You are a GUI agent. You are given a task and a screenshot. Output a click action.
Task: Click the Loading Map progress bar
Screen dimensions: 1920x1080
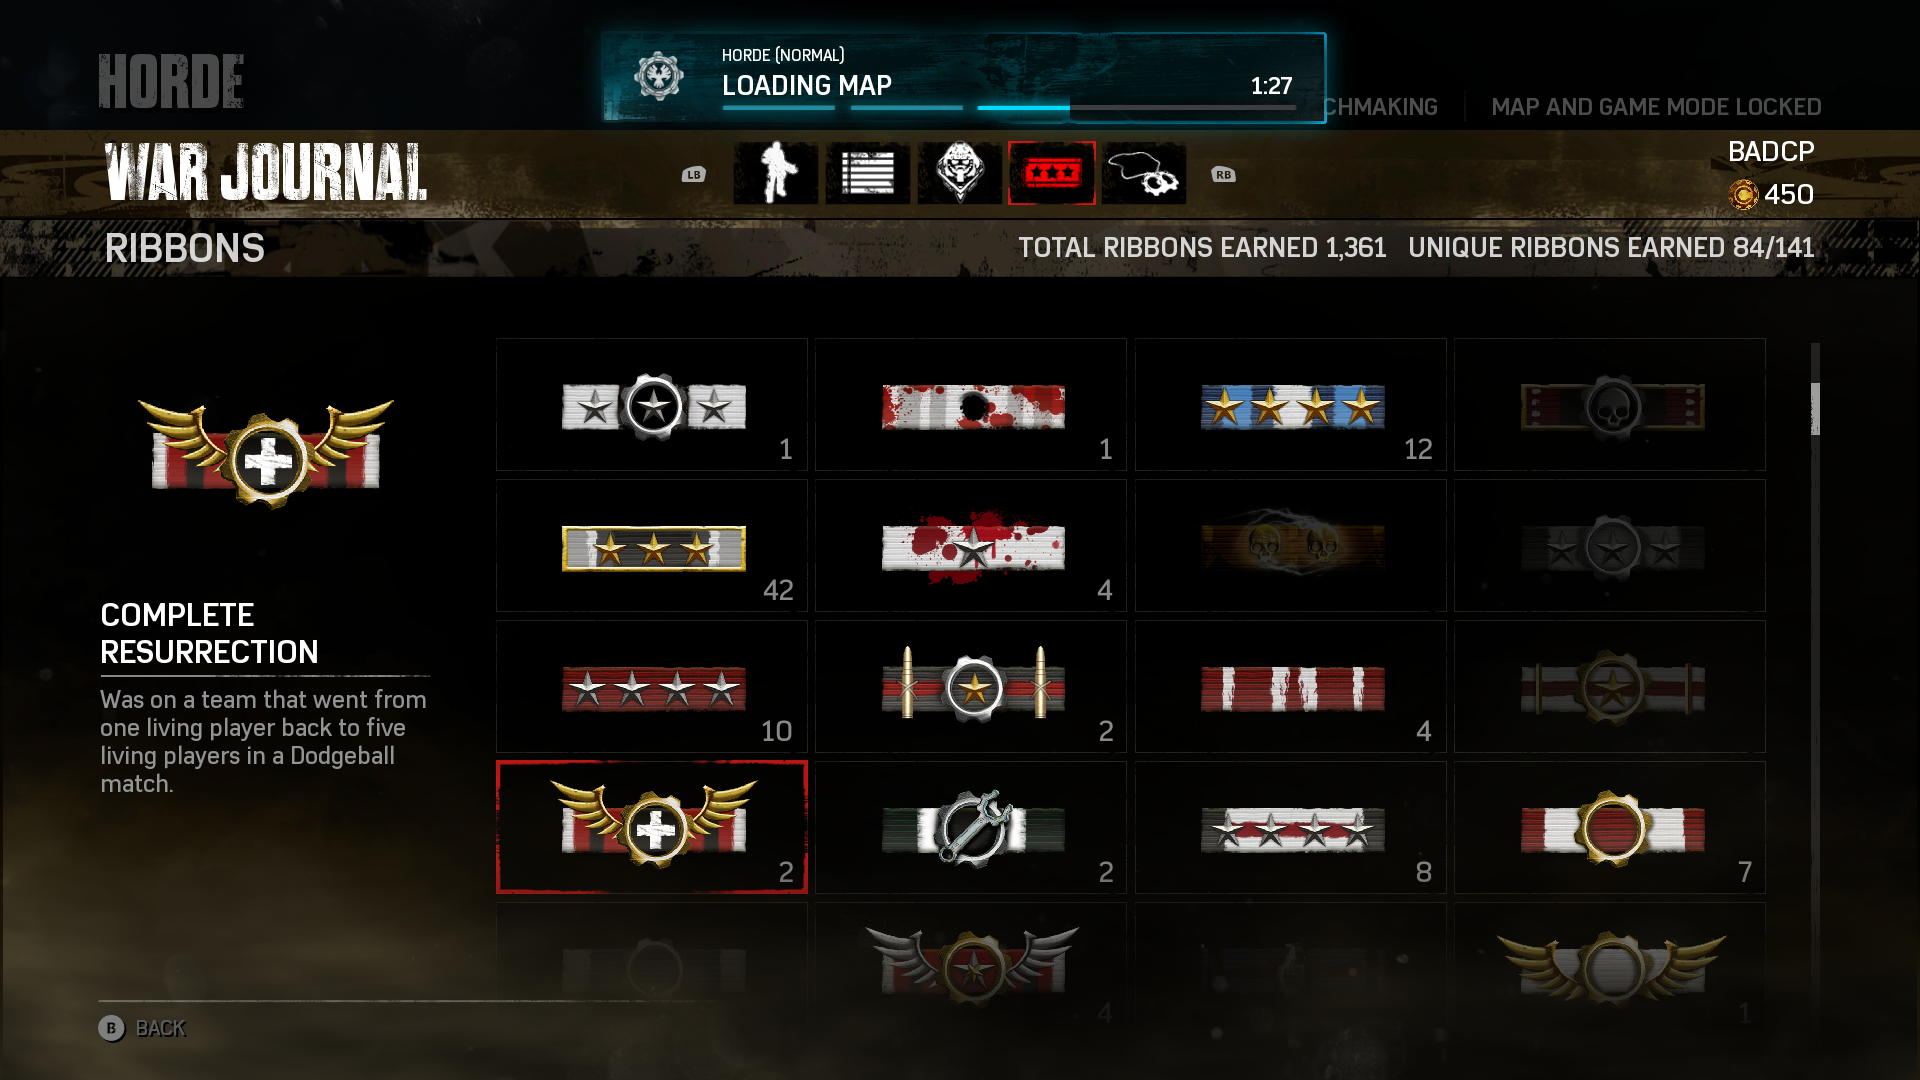(x=1009, y=107)
